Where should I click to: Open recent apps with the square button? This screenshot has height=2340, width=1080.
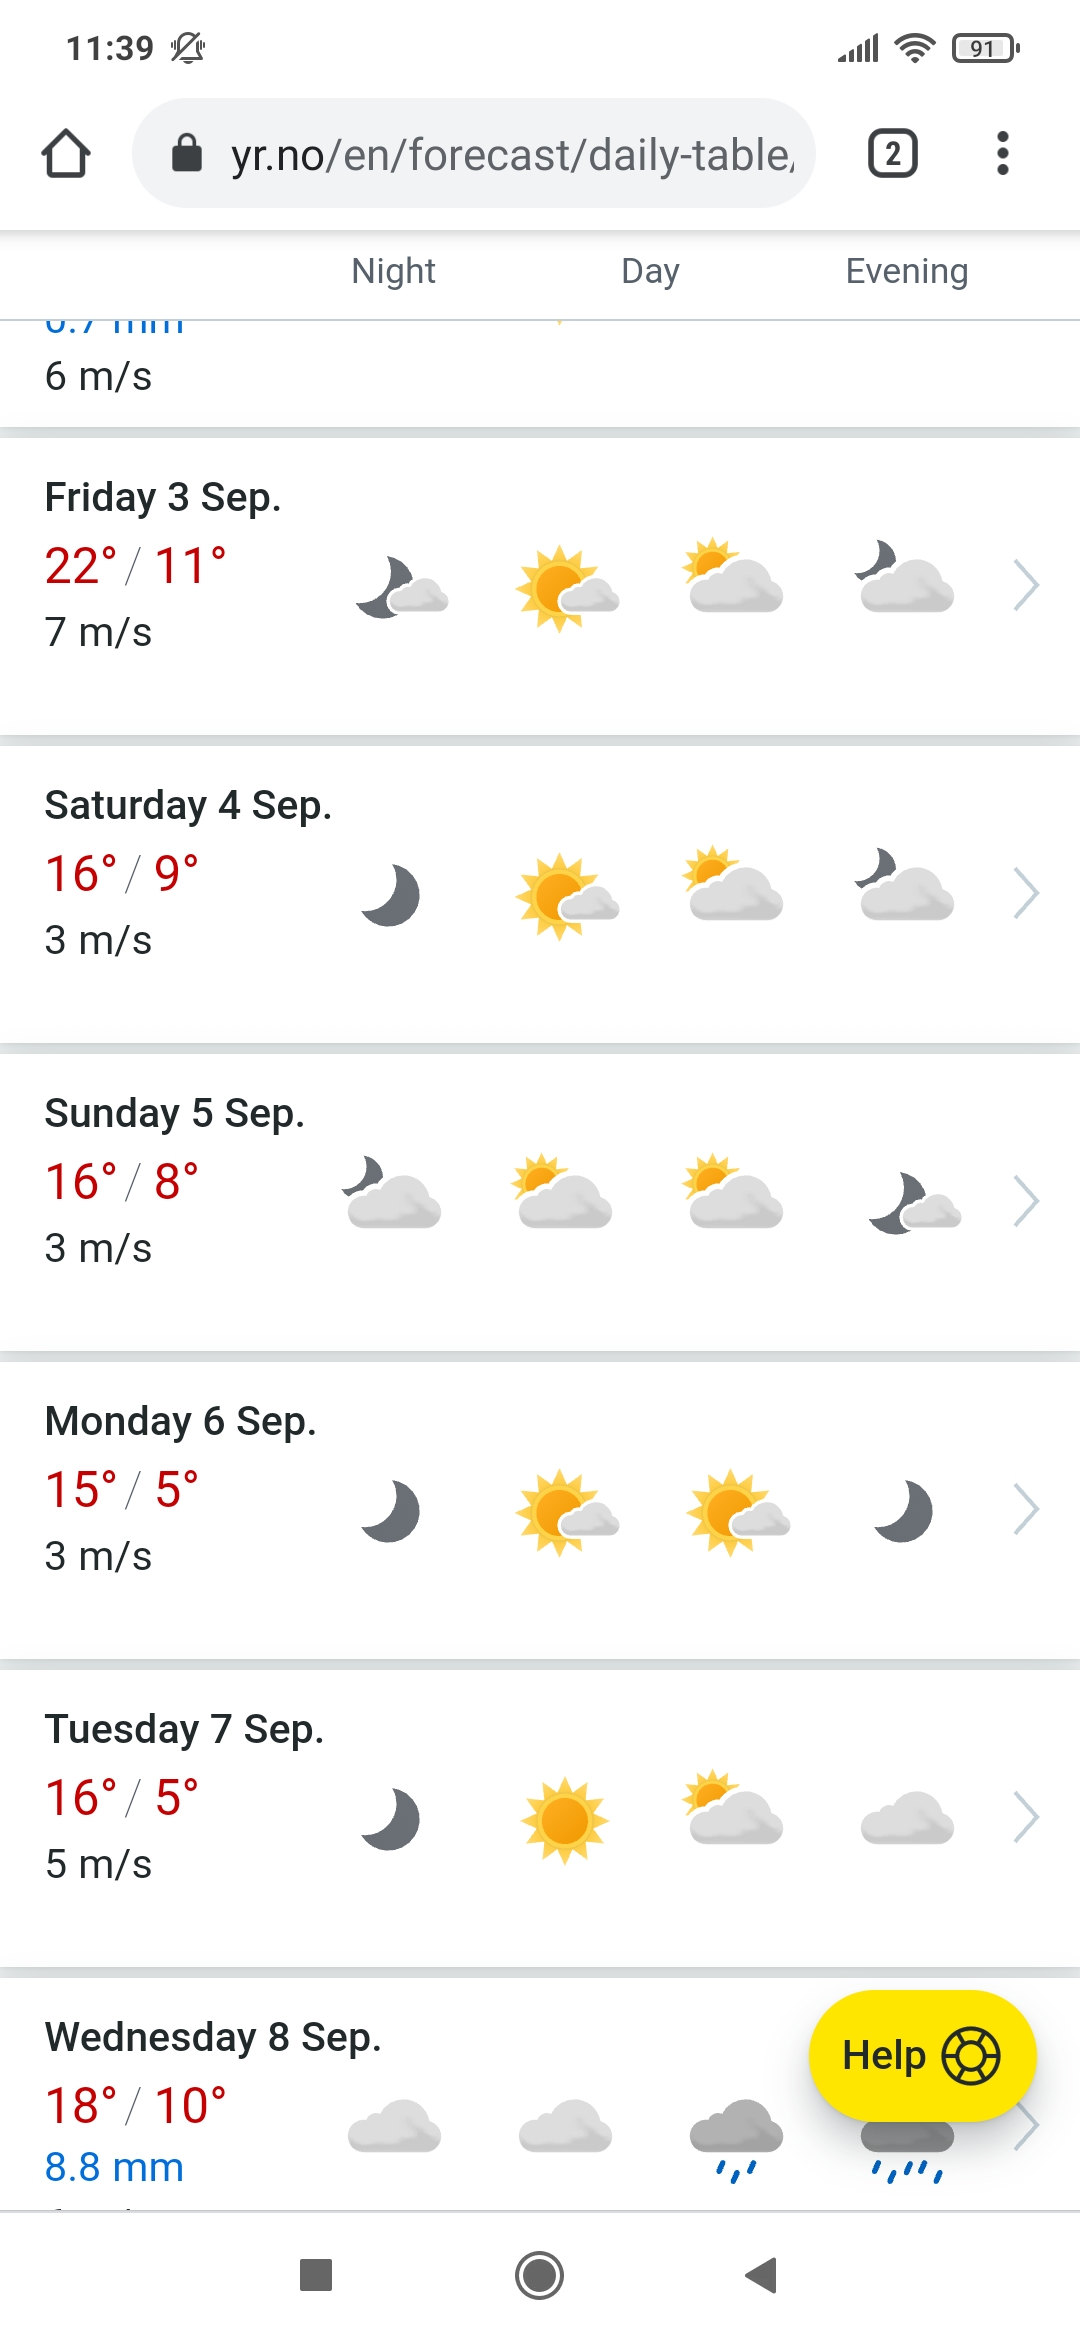tap(316, 2275)
